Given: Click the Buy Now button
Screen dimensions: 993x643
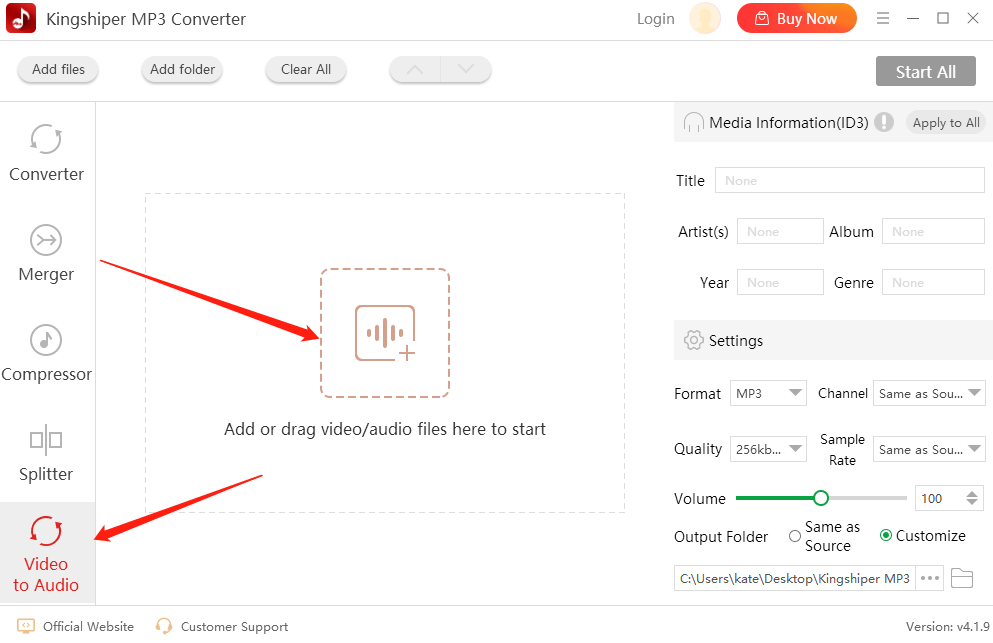Looking at the screenshot, I should 797,18.
